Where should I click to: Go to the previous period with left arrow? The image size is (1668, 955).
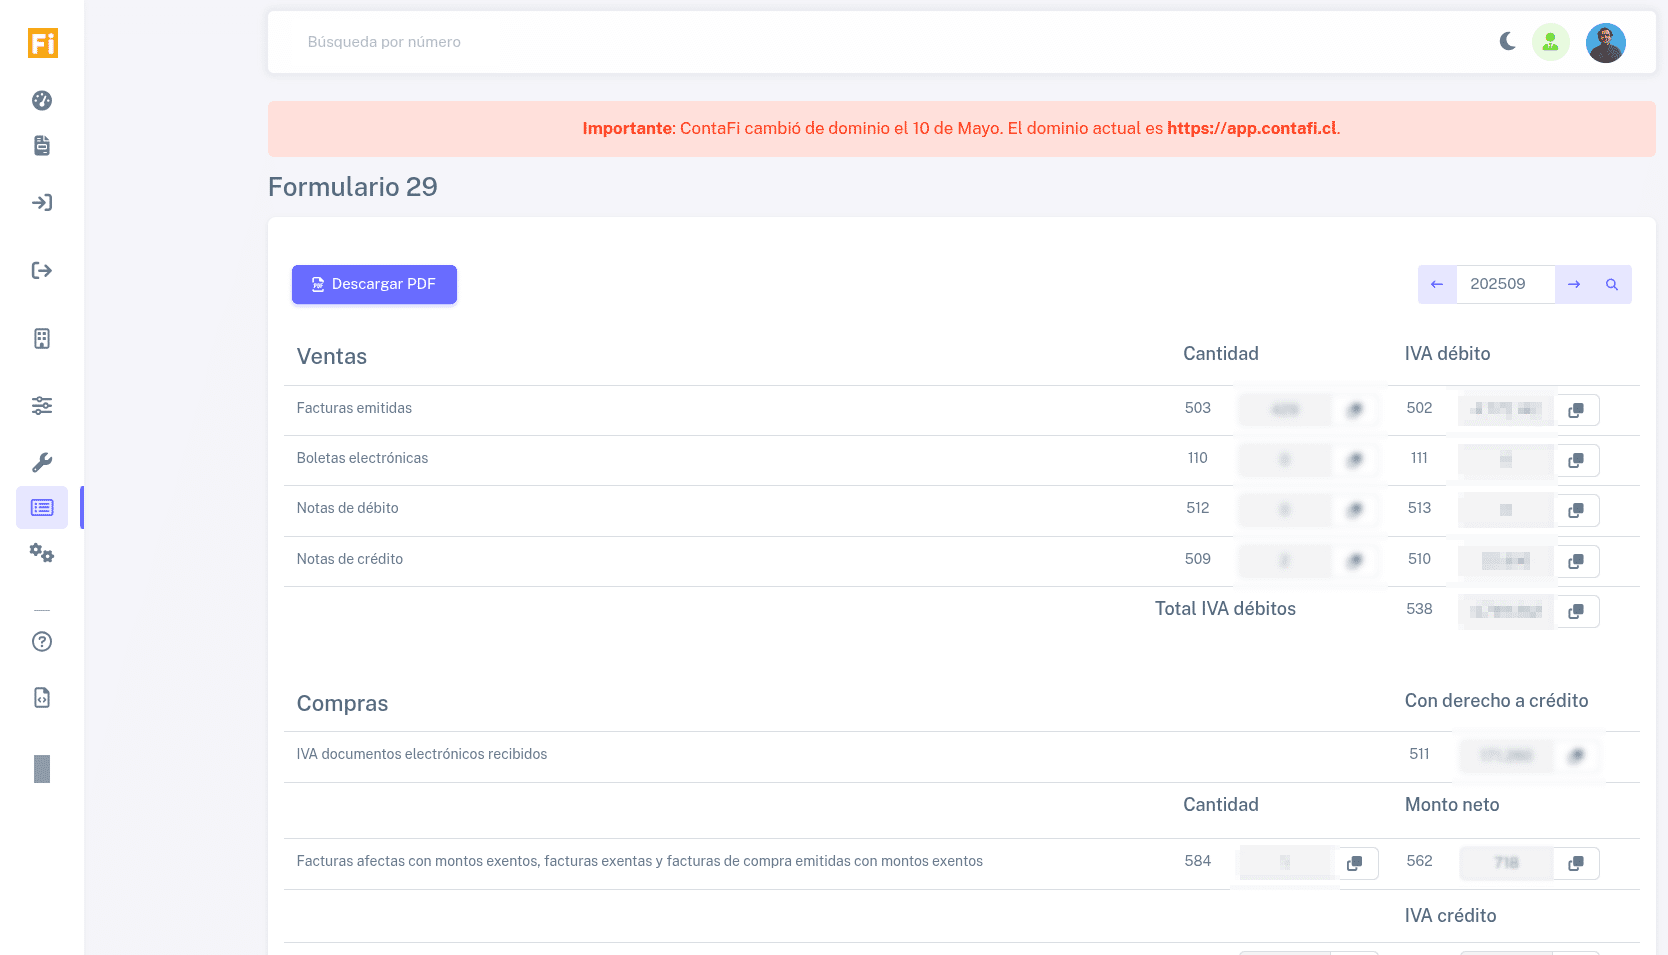1437,284
